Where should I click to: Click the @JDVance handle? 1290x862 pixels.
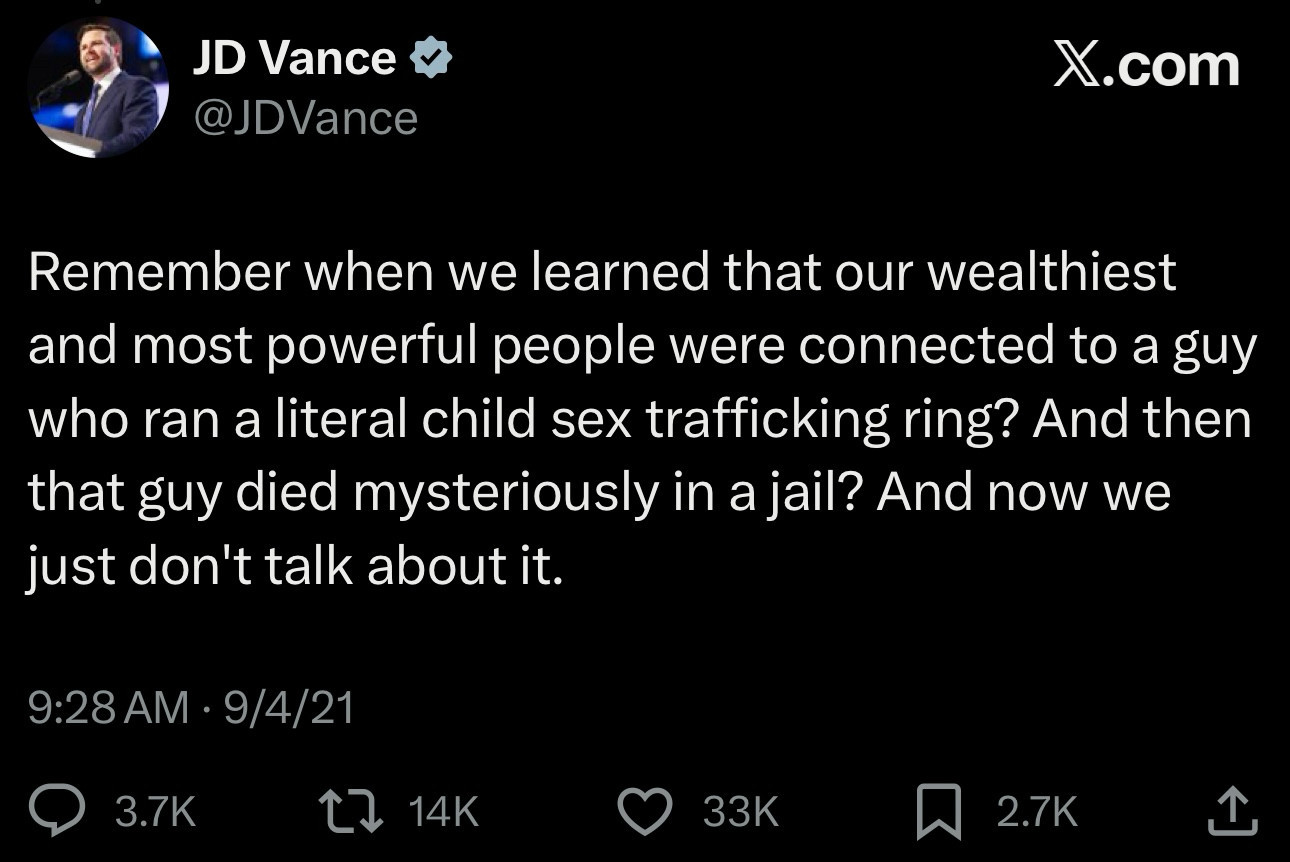305,117
